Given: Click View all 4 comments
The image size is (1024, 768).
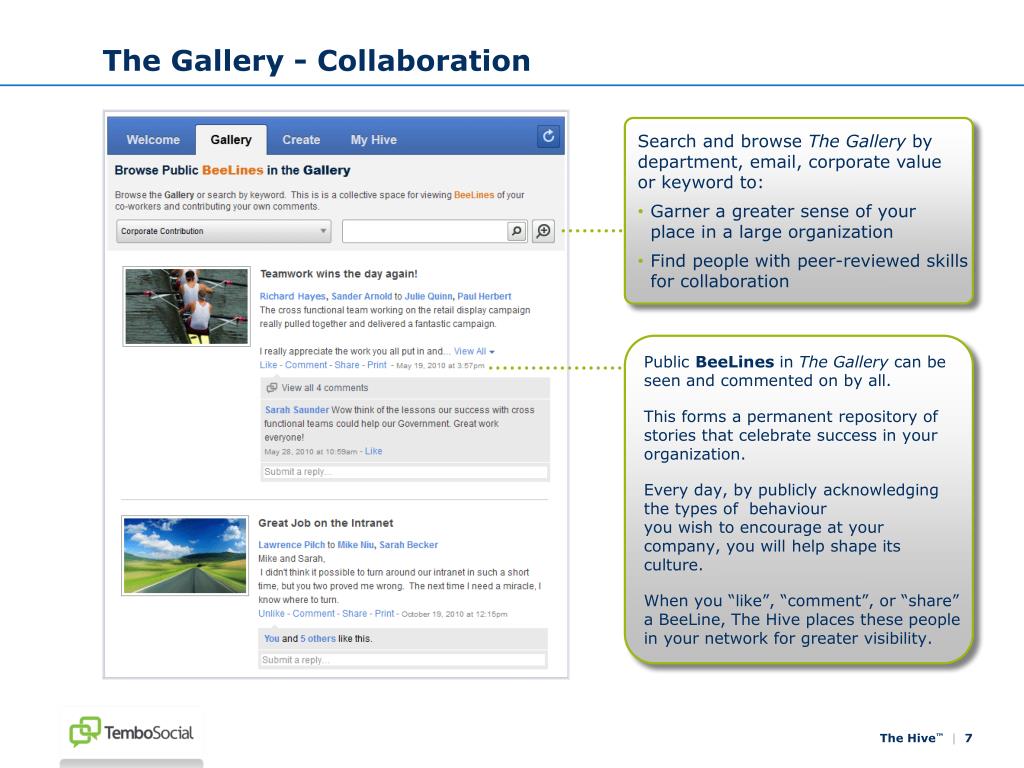Looking at the screenshot, I should click(x=325, y=388).
